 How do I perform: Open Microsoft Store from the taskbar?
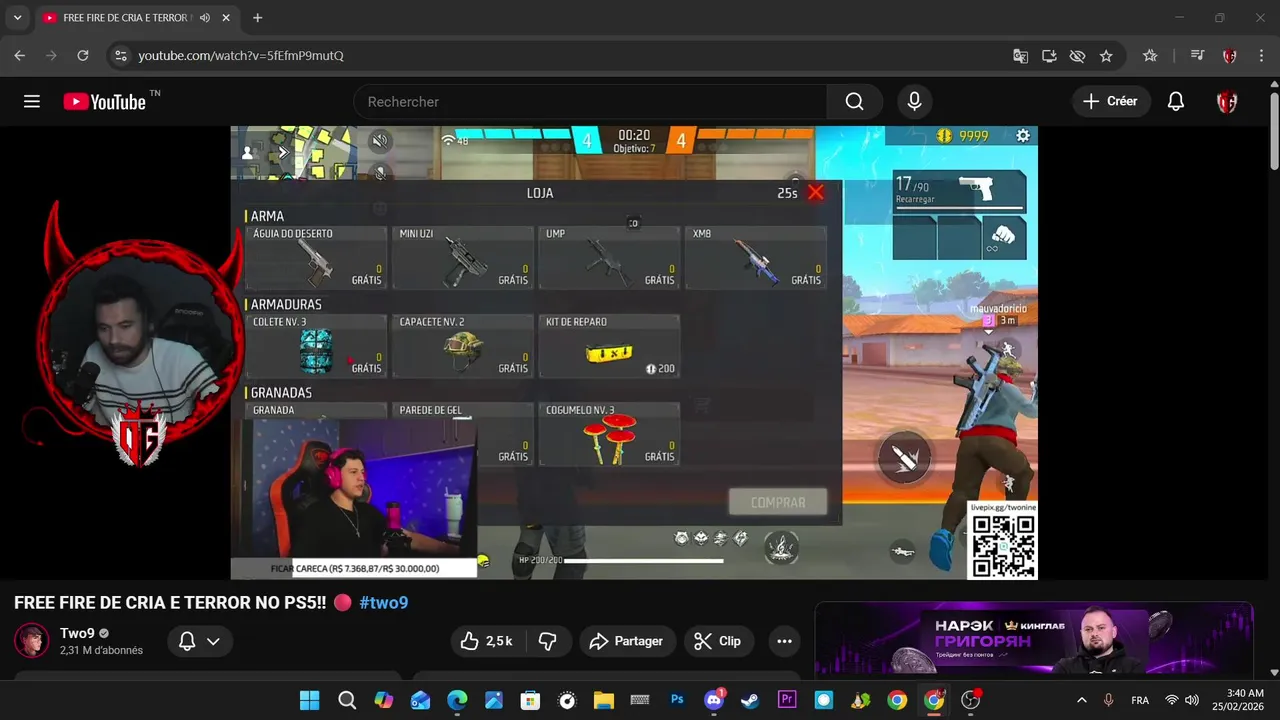(x=531, y=700)
